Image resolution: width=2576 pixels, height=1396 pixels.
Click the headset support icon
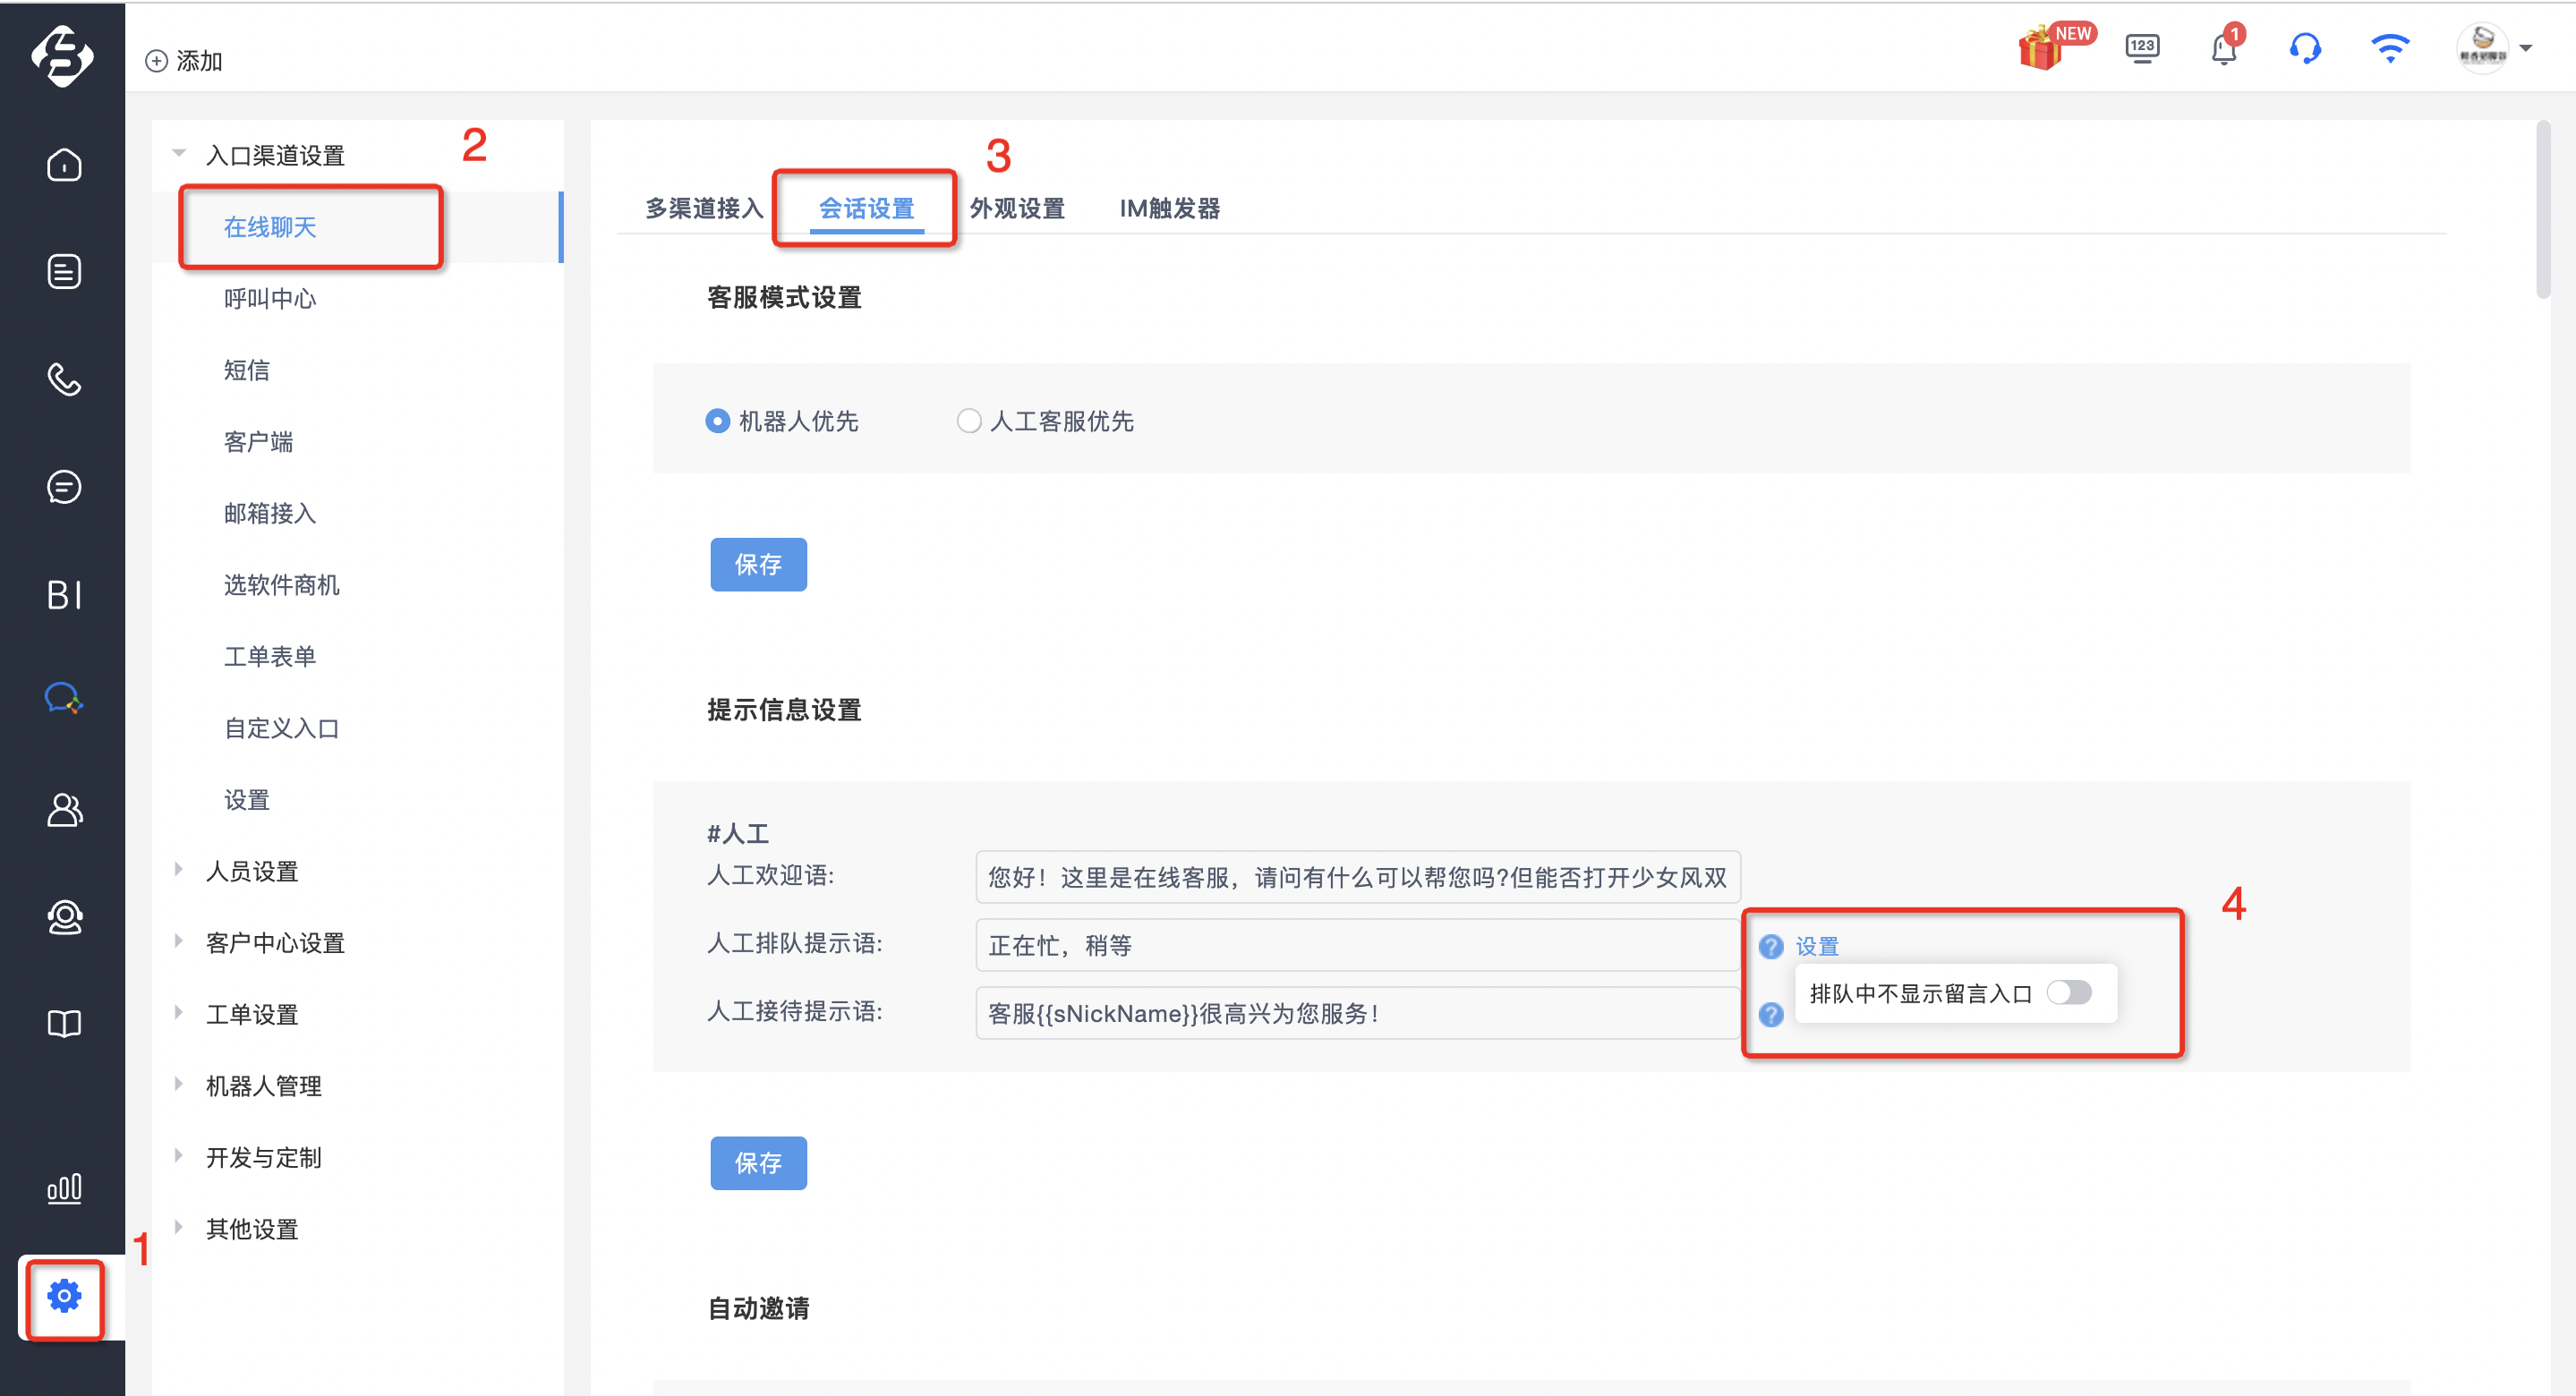[x=2305, y=47]
